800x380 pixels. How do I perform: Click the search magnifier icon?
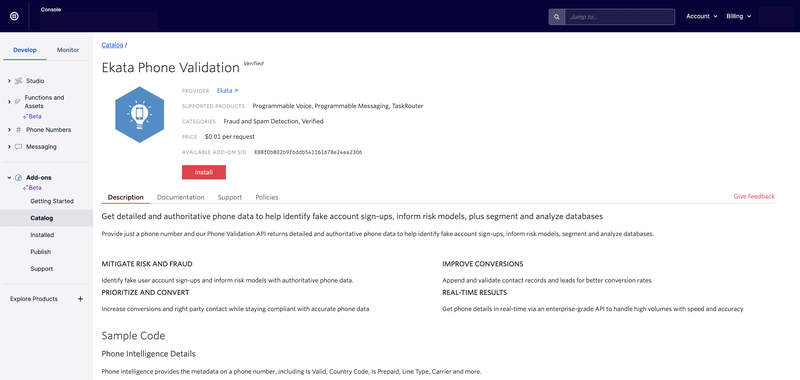coord(557,17)
